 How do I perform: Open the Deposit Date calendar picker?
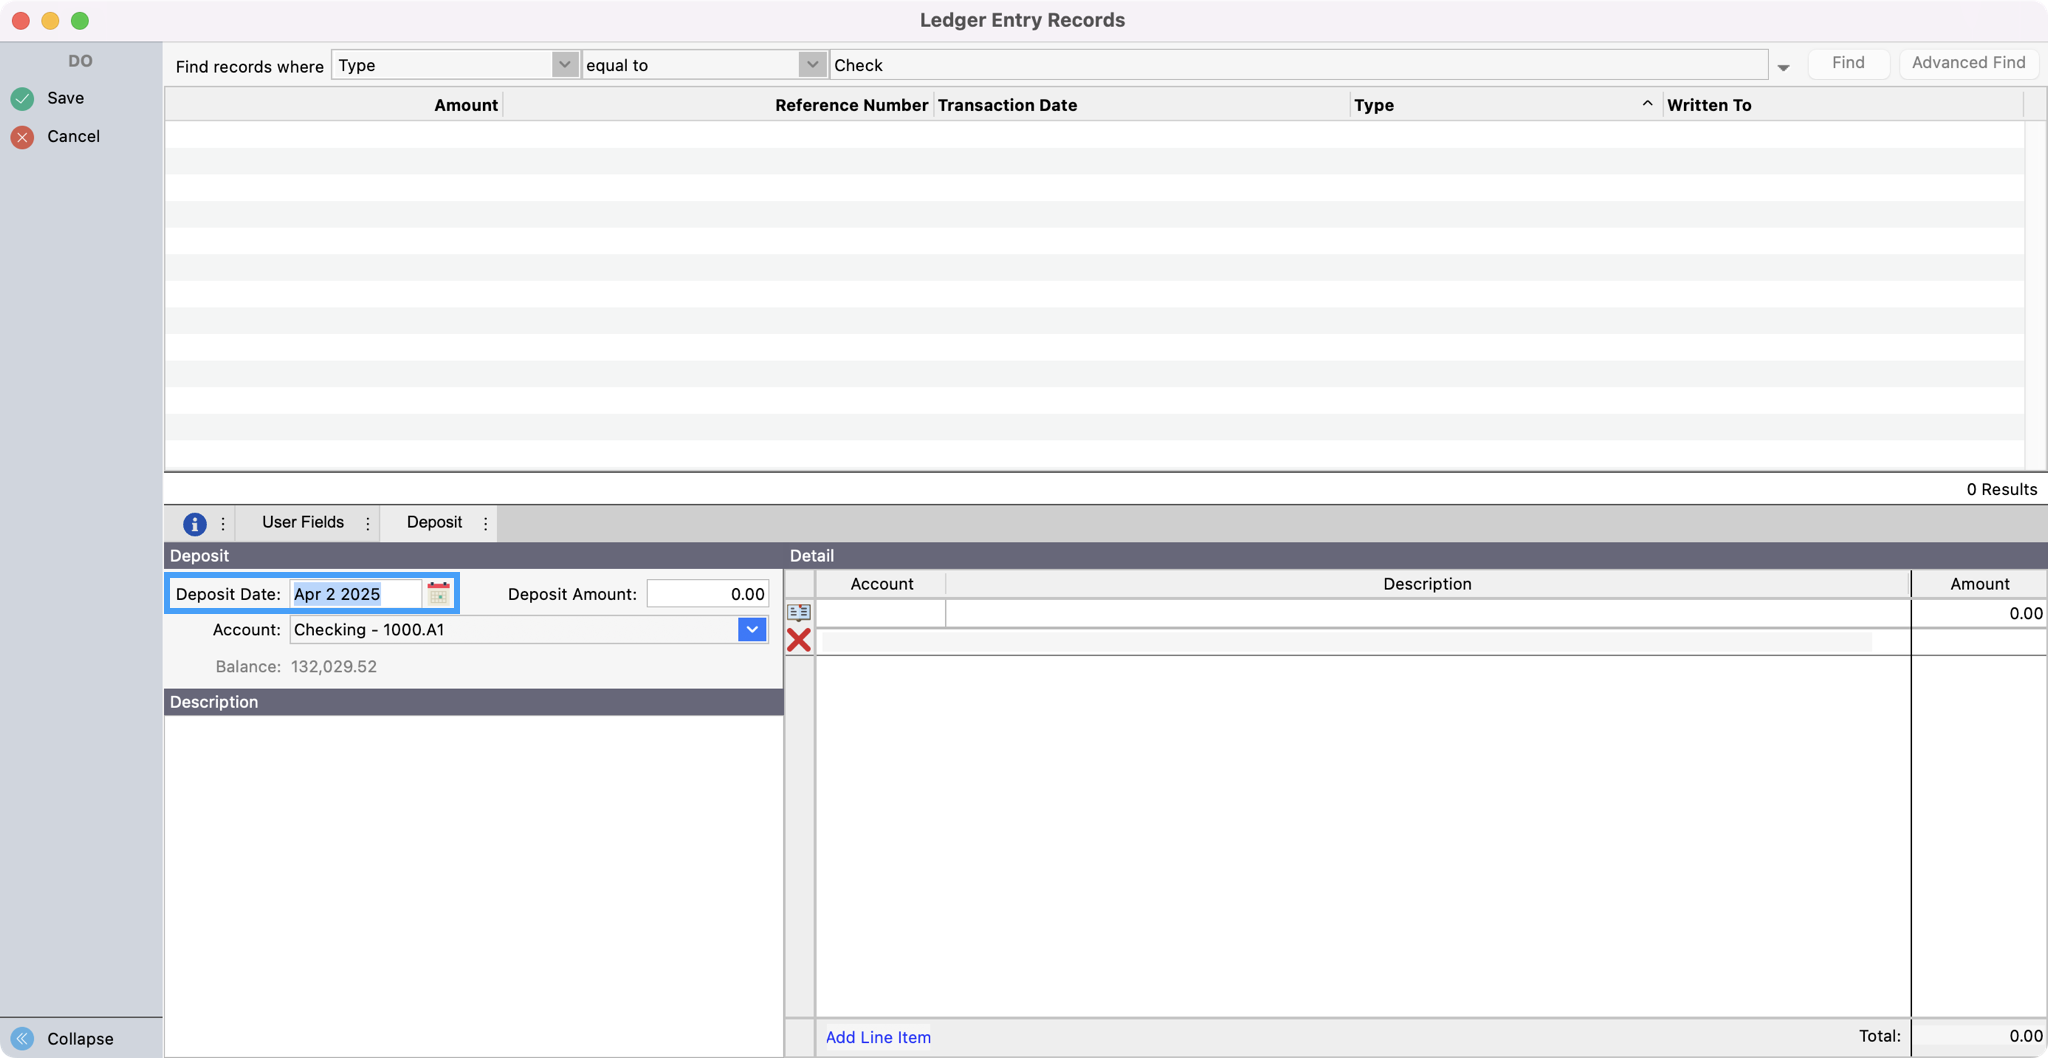(x=438, y=594)
